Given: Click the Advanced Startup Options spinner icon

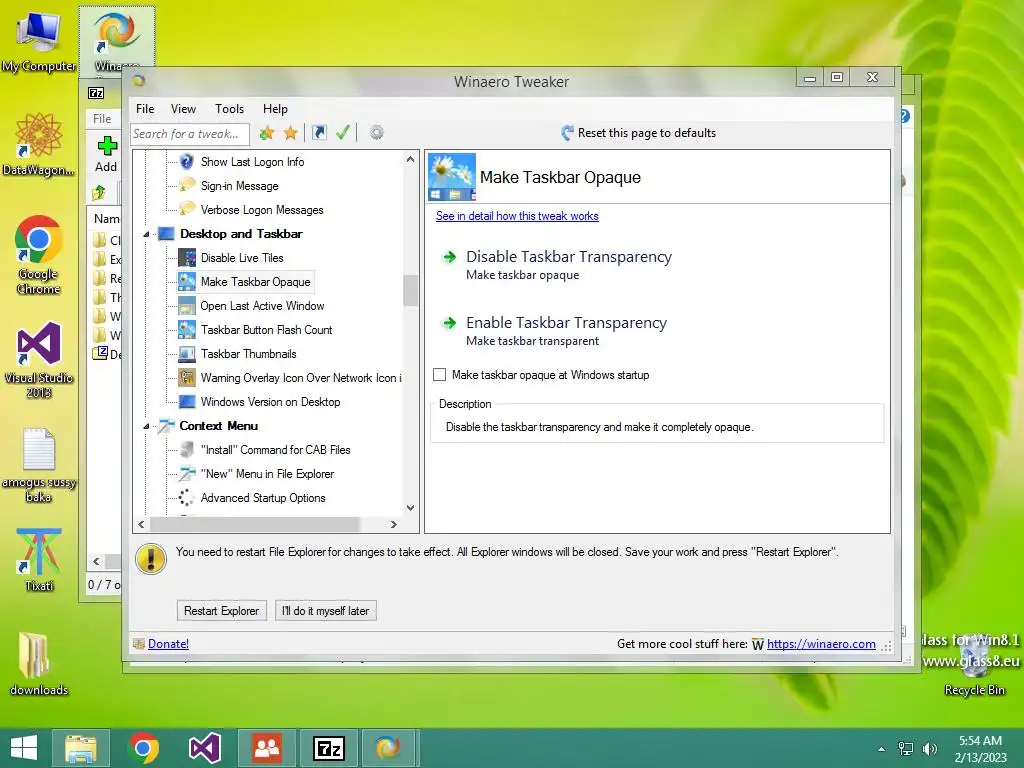Looking at the screenshot, I should [x=186, y=498].
